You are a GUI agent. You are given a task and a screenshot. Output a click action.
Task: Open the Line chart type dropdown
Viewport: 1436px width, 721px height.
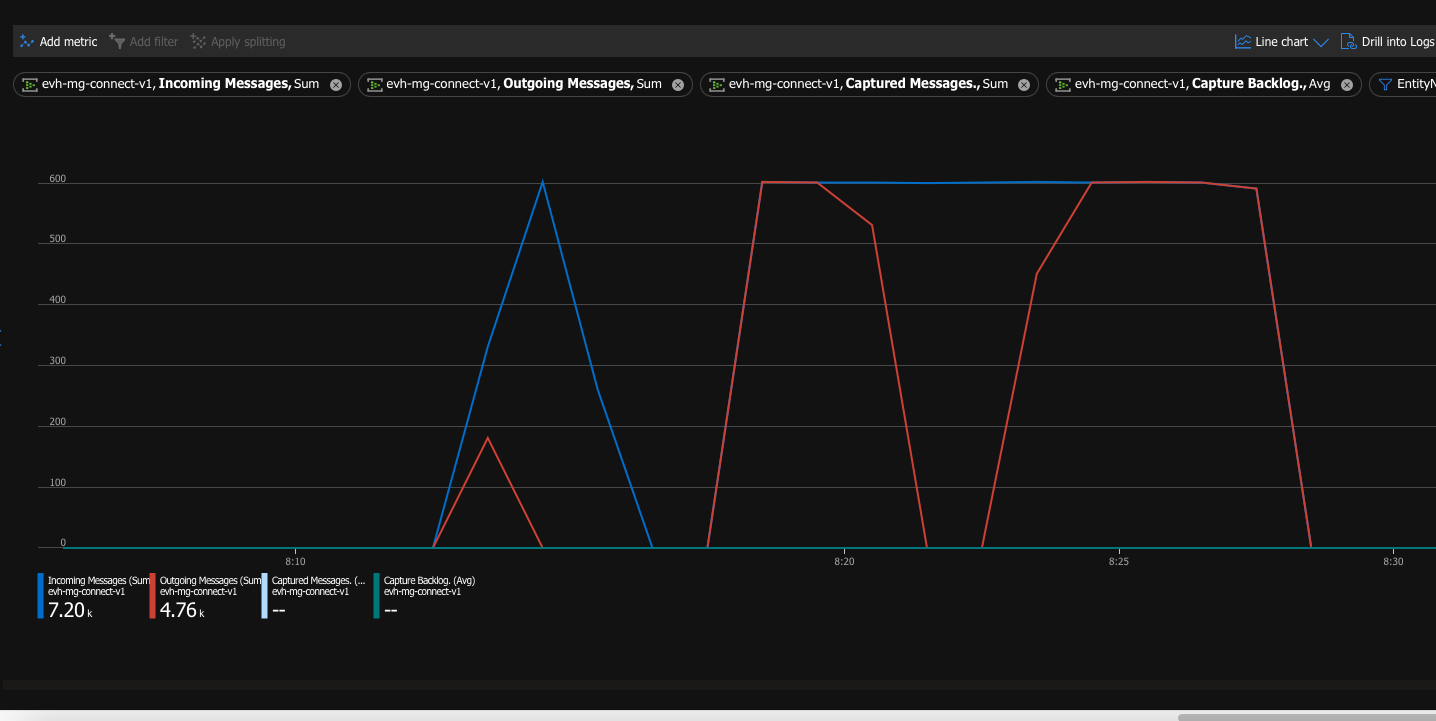(1322, 41)
